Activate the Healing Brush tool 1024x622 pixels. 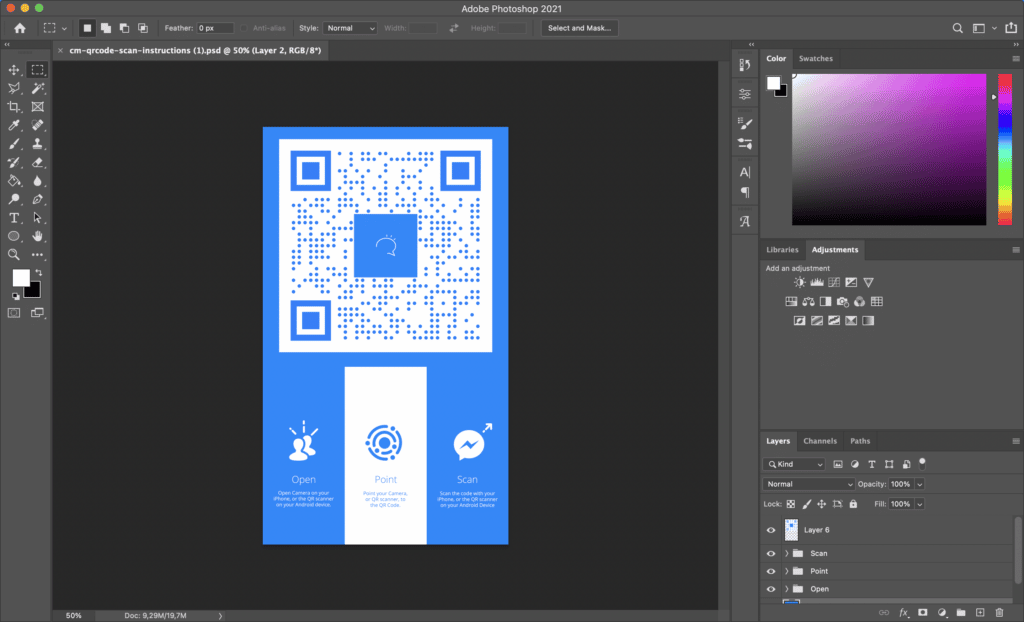tap(37, 123)
